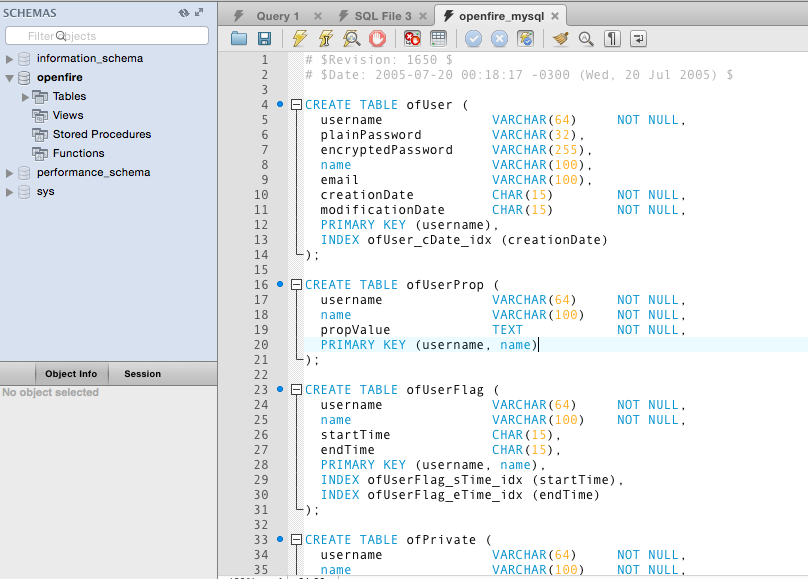Viewport: 808px width, 579px height.
Task: Click 'propValue' column on line 19
Action: point(355,330)
